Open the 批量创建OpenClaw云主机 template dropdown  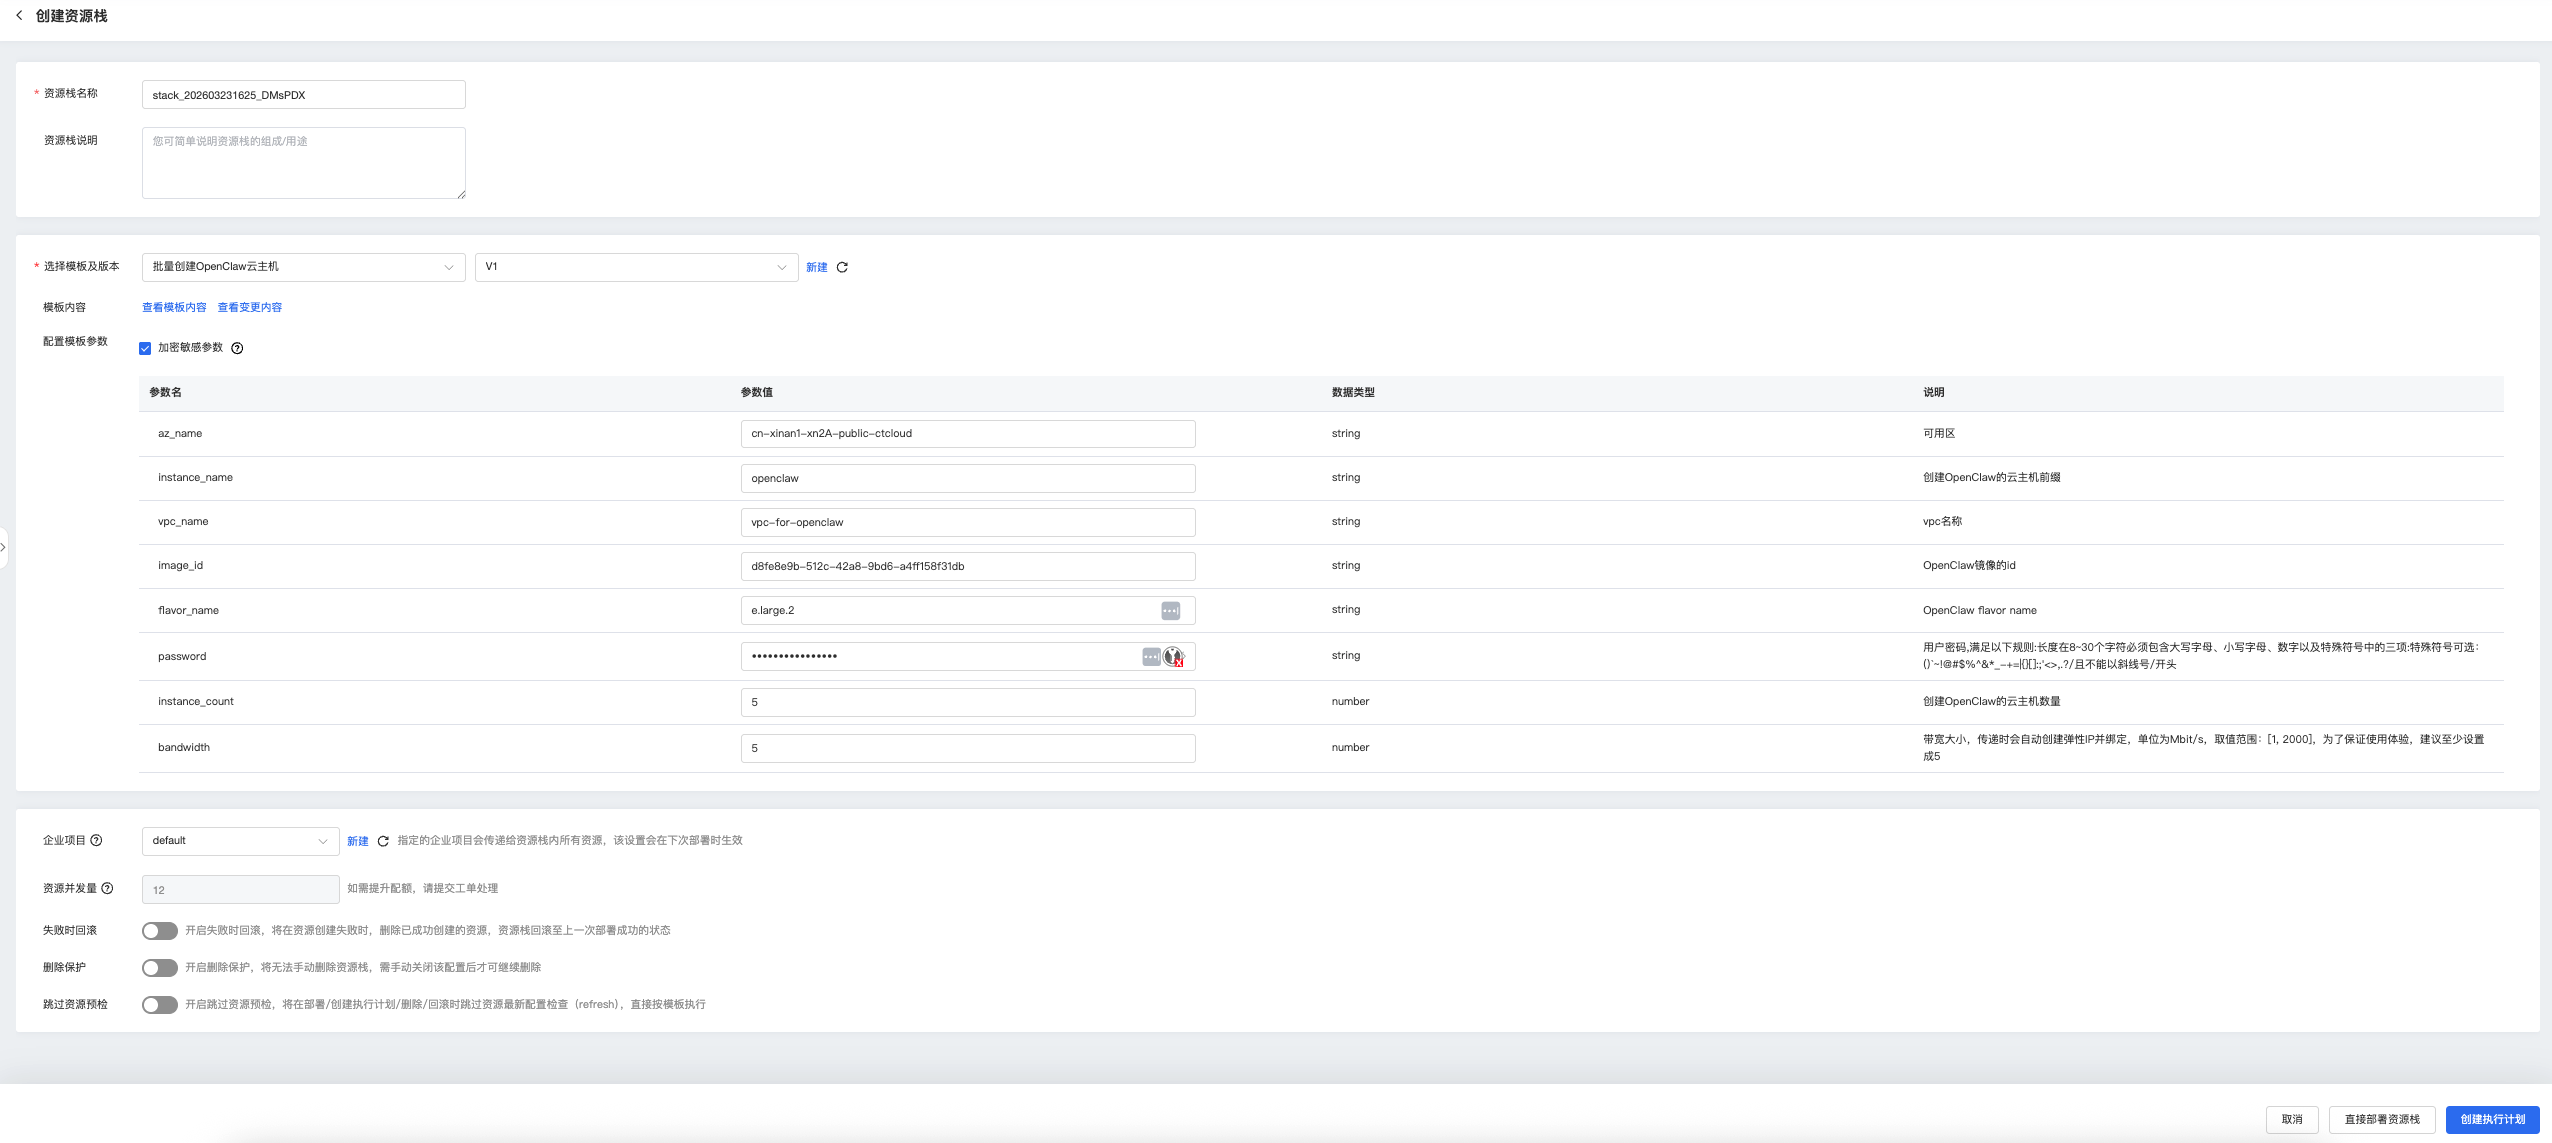click(x=303, y=267)
